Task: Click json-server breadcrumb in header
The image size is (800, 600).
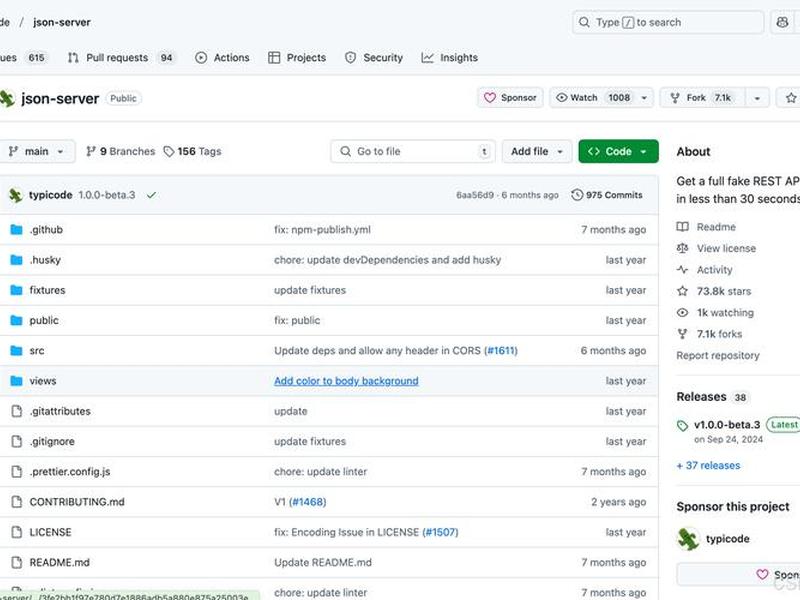Action: tap(62, 22)
